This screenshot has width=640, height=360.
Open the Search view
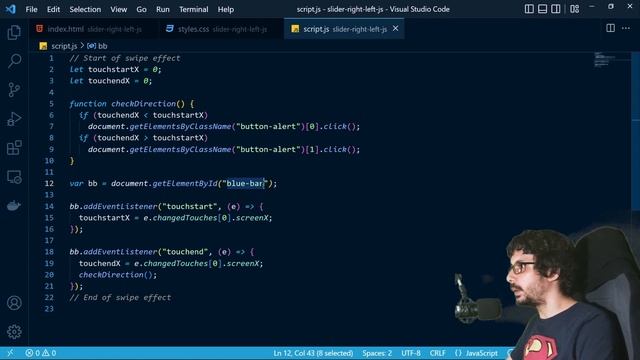coord(14,61)
